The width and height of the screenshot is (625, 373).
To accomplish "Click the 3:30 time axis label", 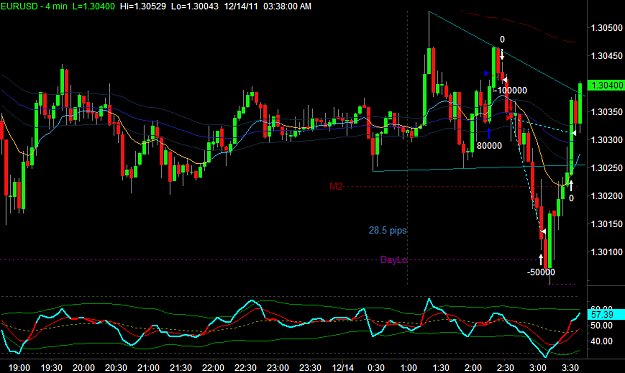I will (570, 367).
